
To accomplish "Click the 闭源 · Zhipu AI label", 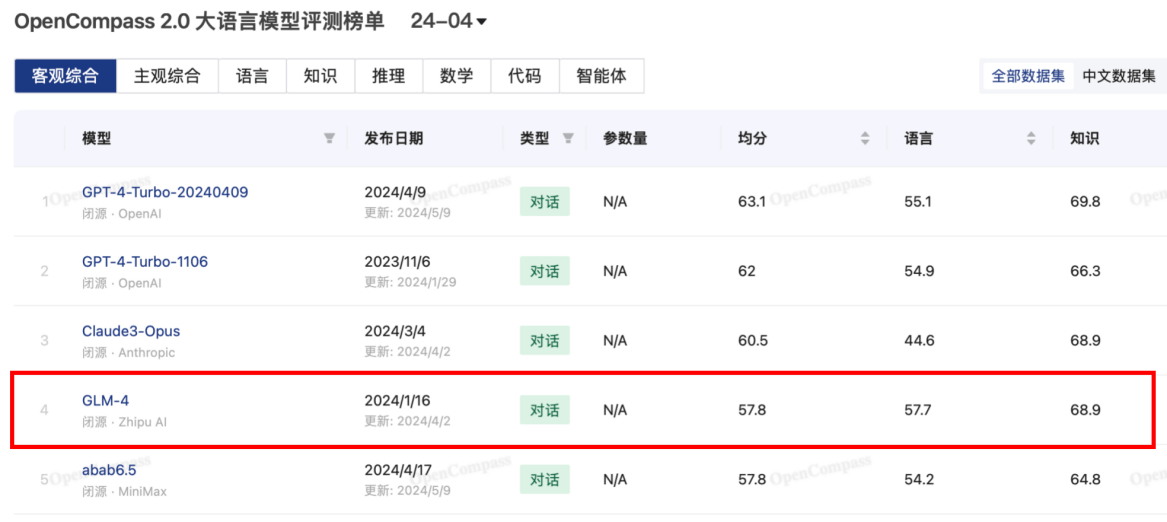I will coord(124,421).
